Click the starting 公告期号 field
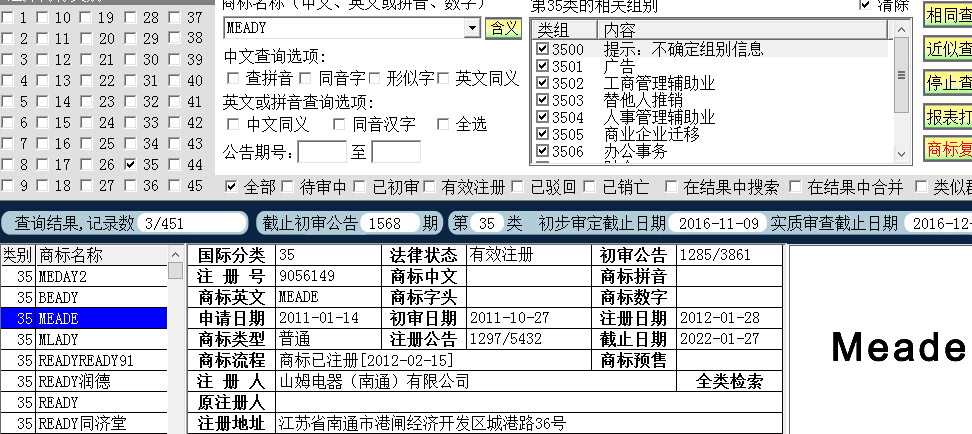The width and height of the screenshot is (972, 434). [322, 152]
